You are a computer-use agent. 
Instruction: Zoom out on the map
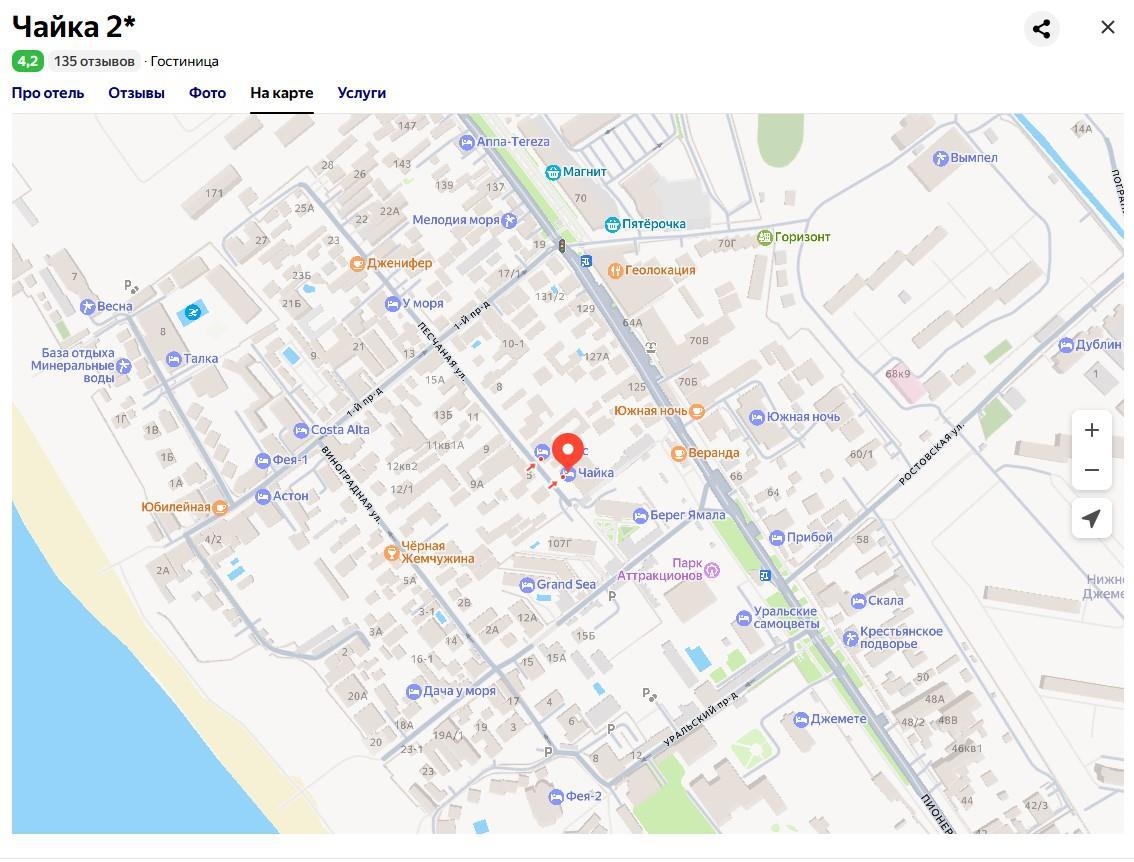click(1091, 470)
